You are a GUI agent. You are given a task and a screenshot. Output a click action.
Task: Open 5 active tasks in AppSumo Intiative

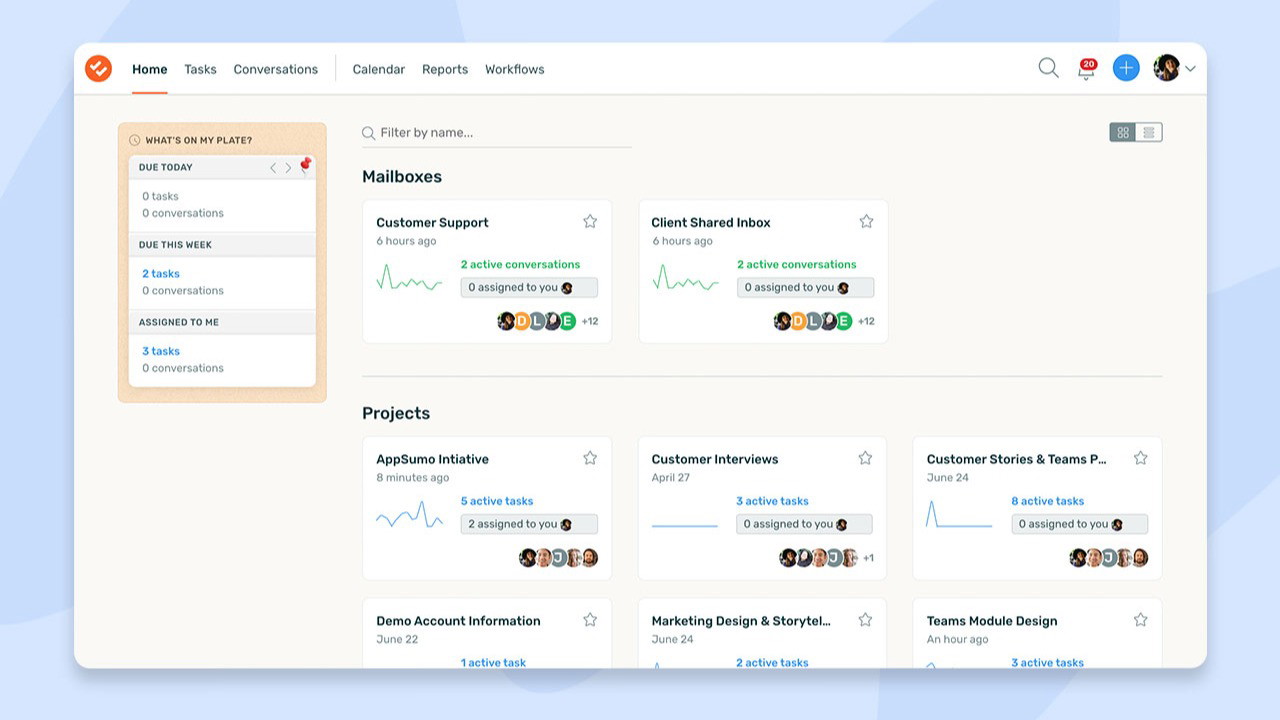pyautogui.click(x=497, y=501)
